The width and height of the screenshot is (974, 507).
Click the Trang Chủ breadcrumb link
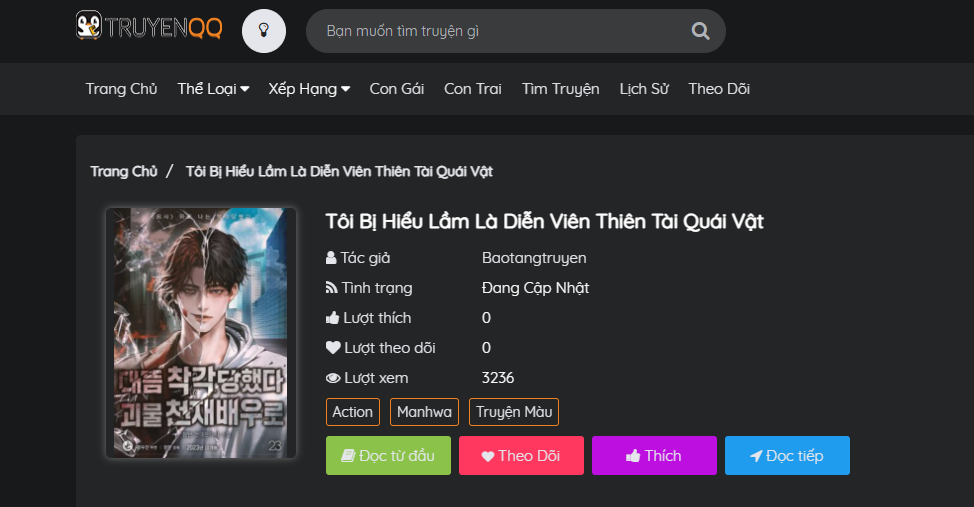124,171
